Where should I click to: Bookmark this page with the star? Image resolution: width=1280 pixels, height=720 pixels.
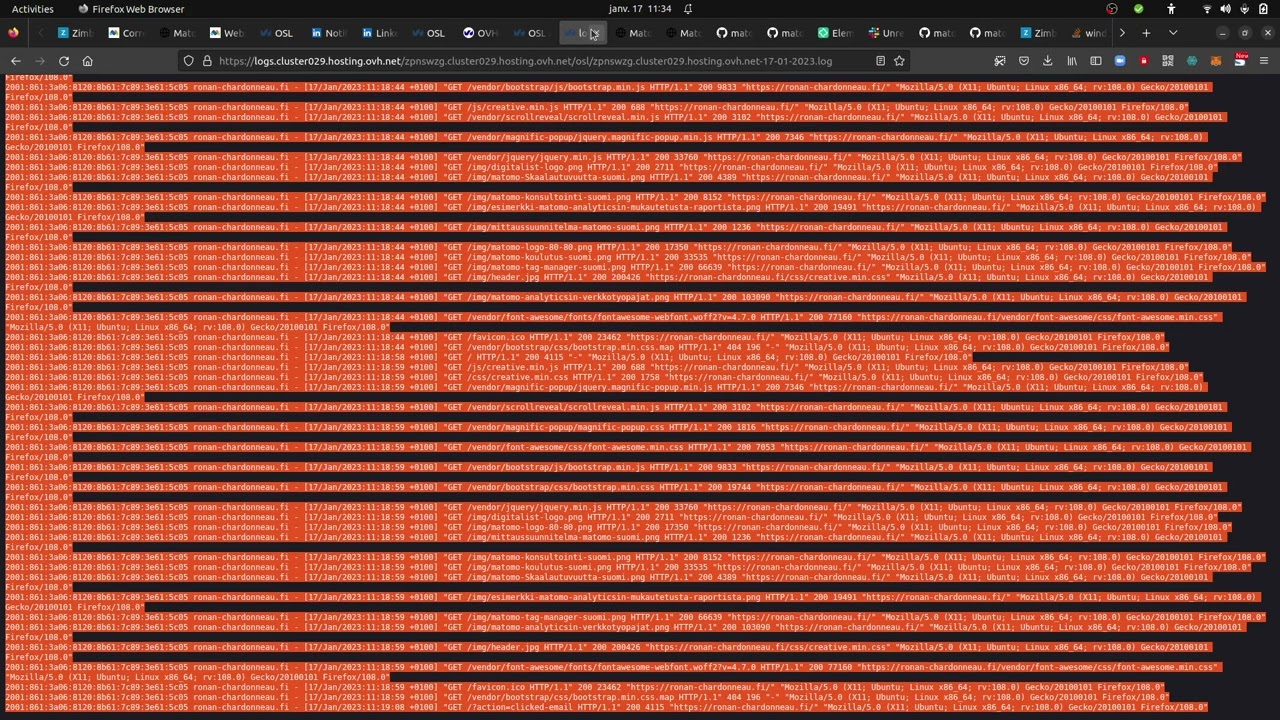899,61
